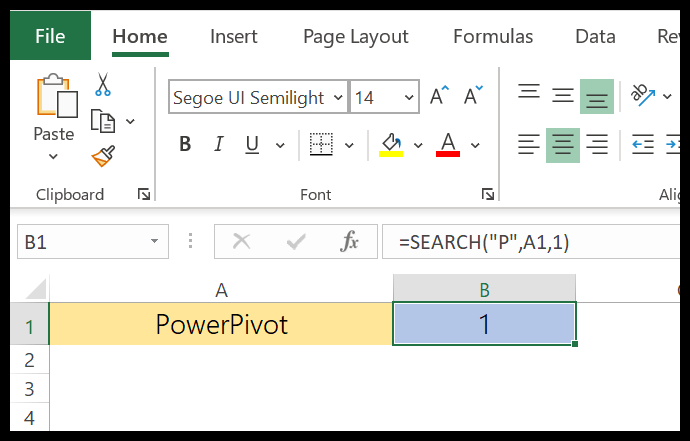Expand Borders options arrow
690x441 pixels.
(349, 145)
